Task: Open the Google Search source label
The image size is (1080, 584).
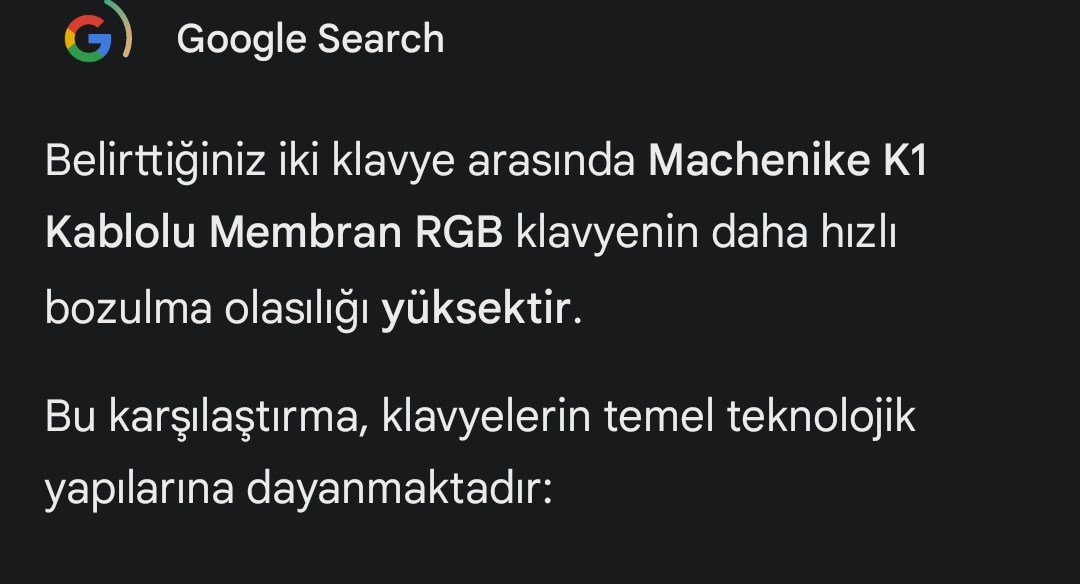Action: [310, 39]
